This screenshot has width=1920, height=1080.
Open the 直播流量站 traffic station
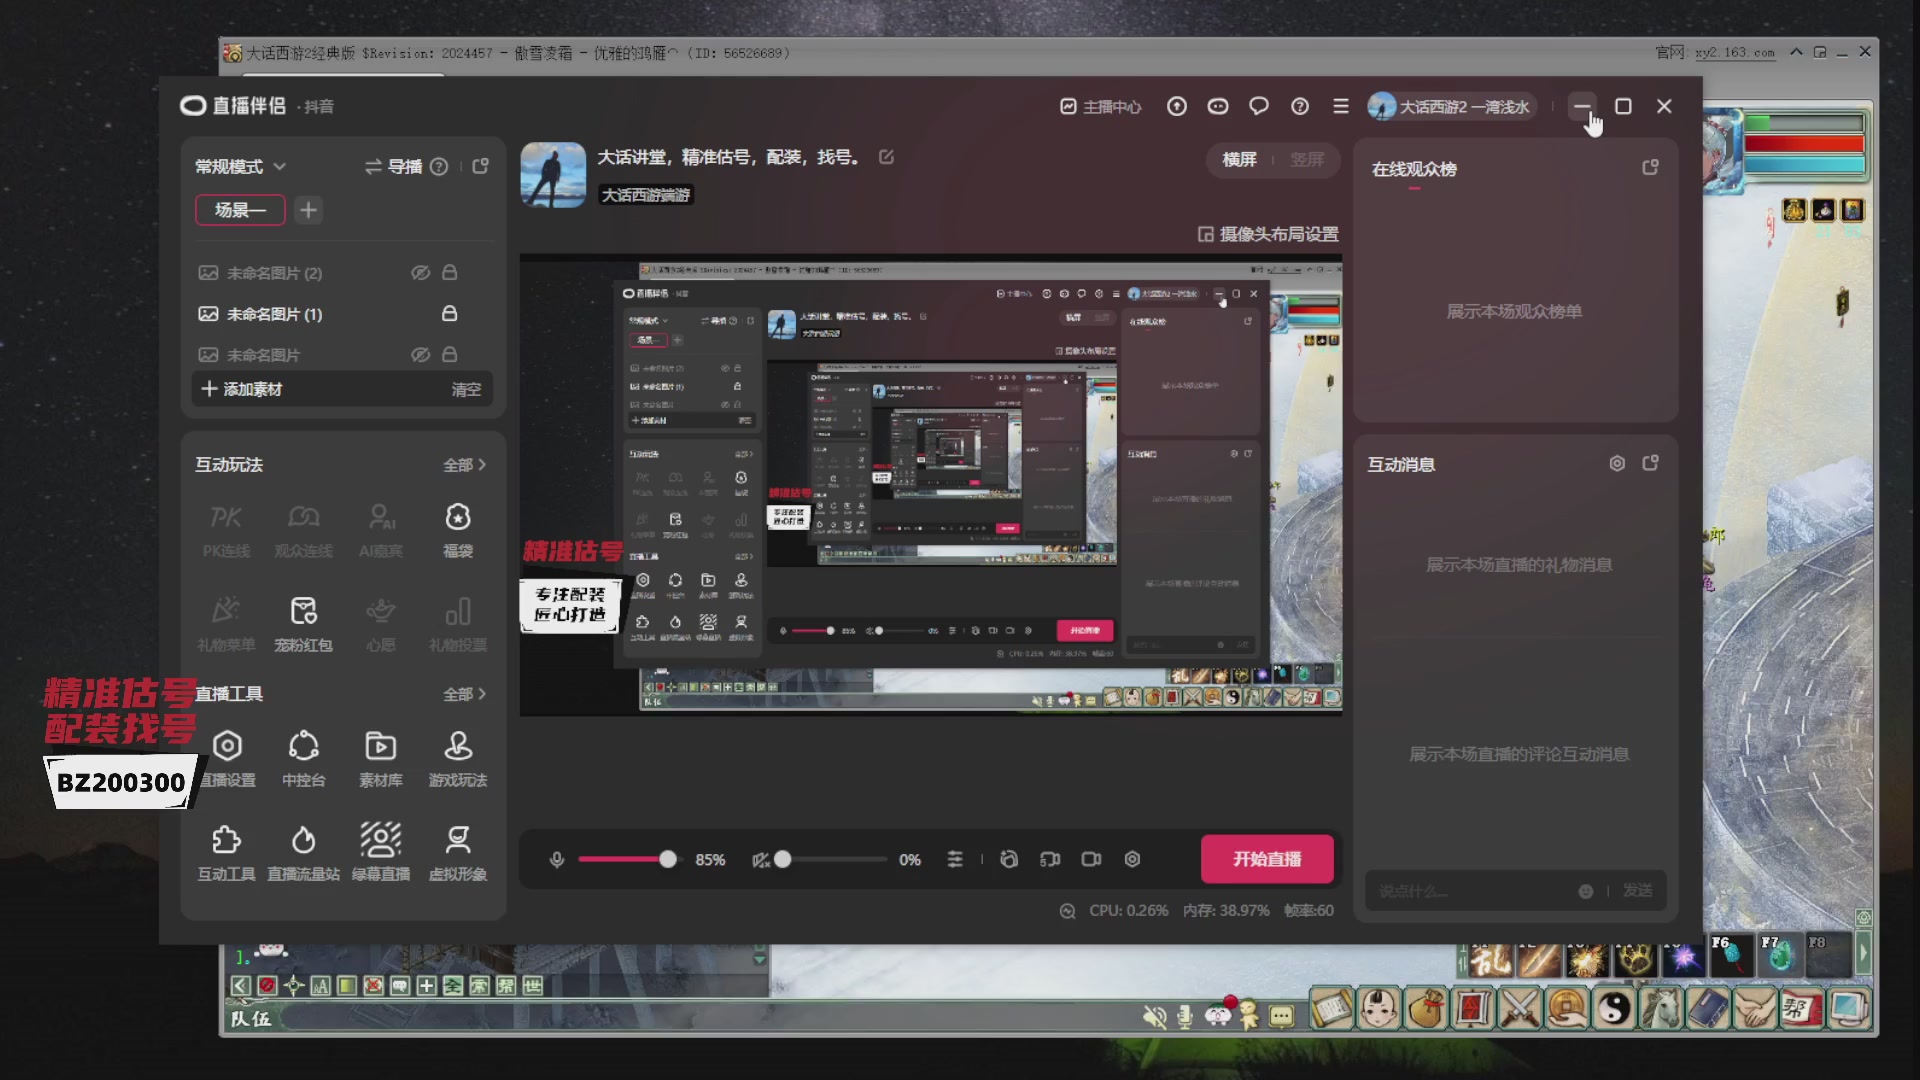click(304, 854)
